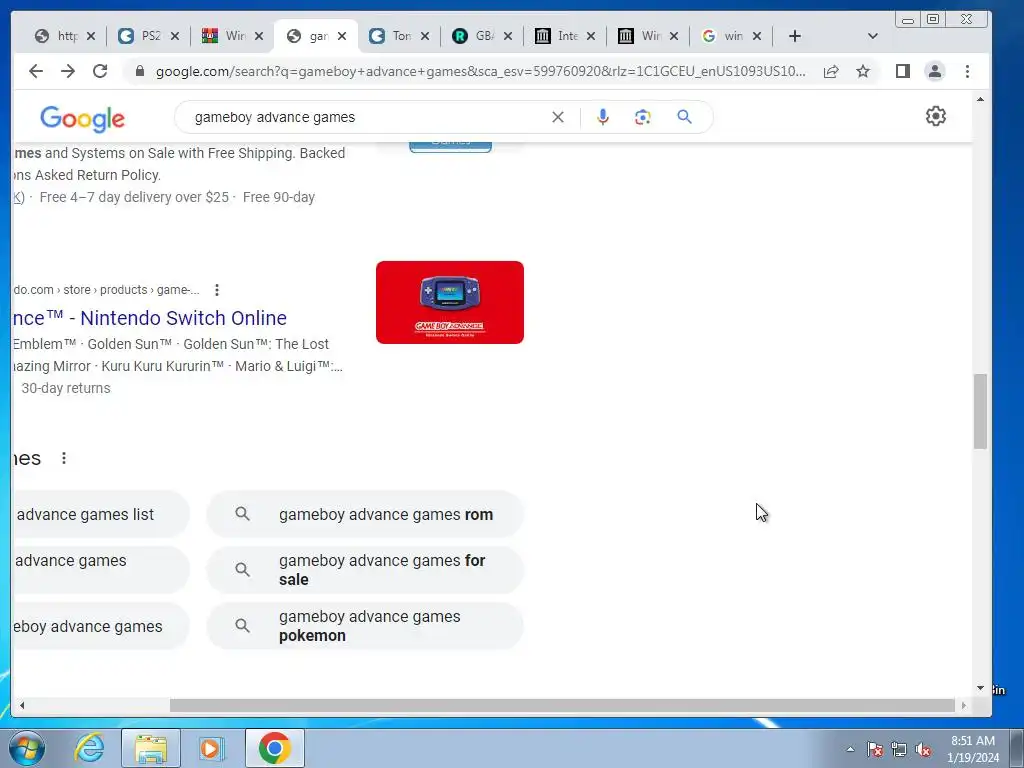This screenshot has width=1024, height=768.
Task: Open Windows Media Player from taskbar
Action: [x=210, y=748]
